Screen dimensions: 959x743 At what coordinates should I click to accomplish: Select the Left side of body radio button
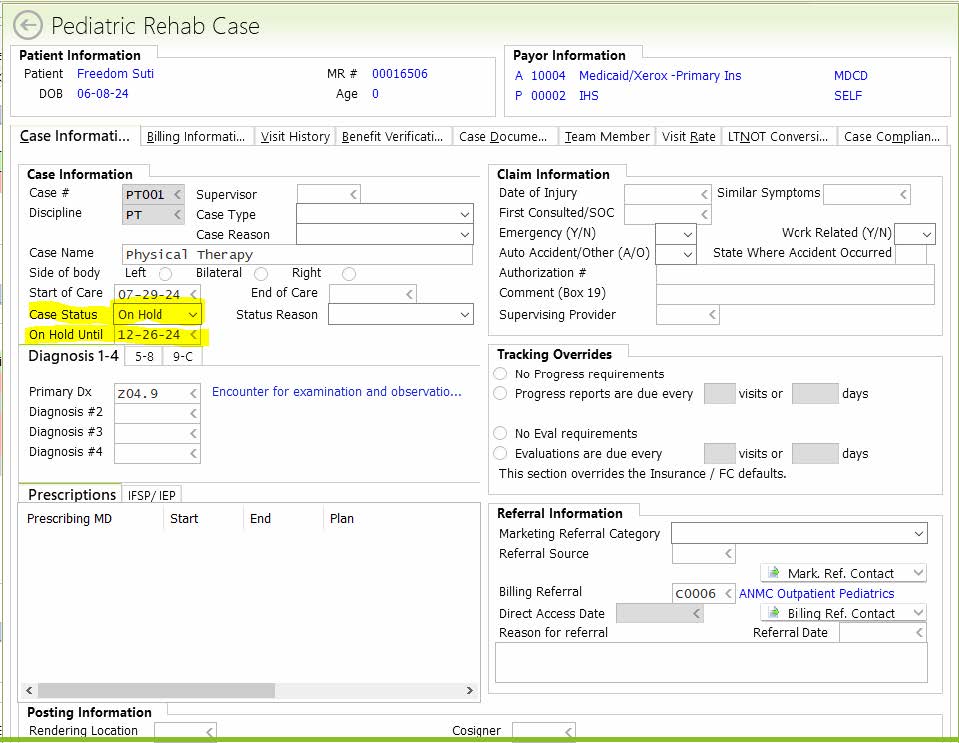tap(165, 274)
